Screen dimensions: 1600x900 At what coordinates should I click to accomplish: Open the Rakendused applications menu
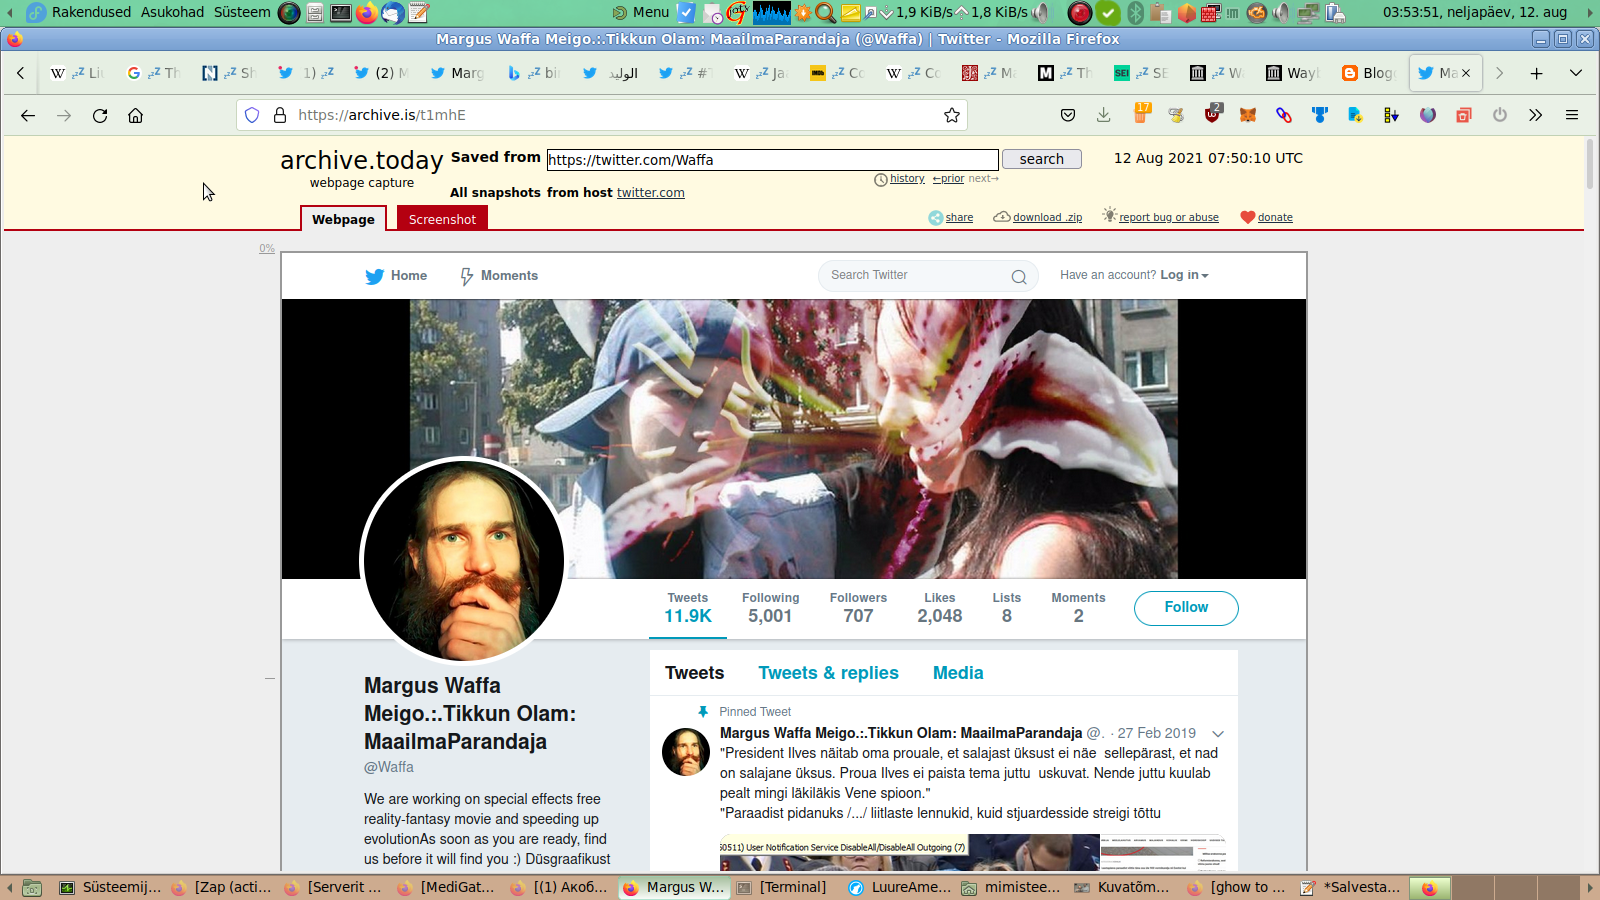(91, 12)
